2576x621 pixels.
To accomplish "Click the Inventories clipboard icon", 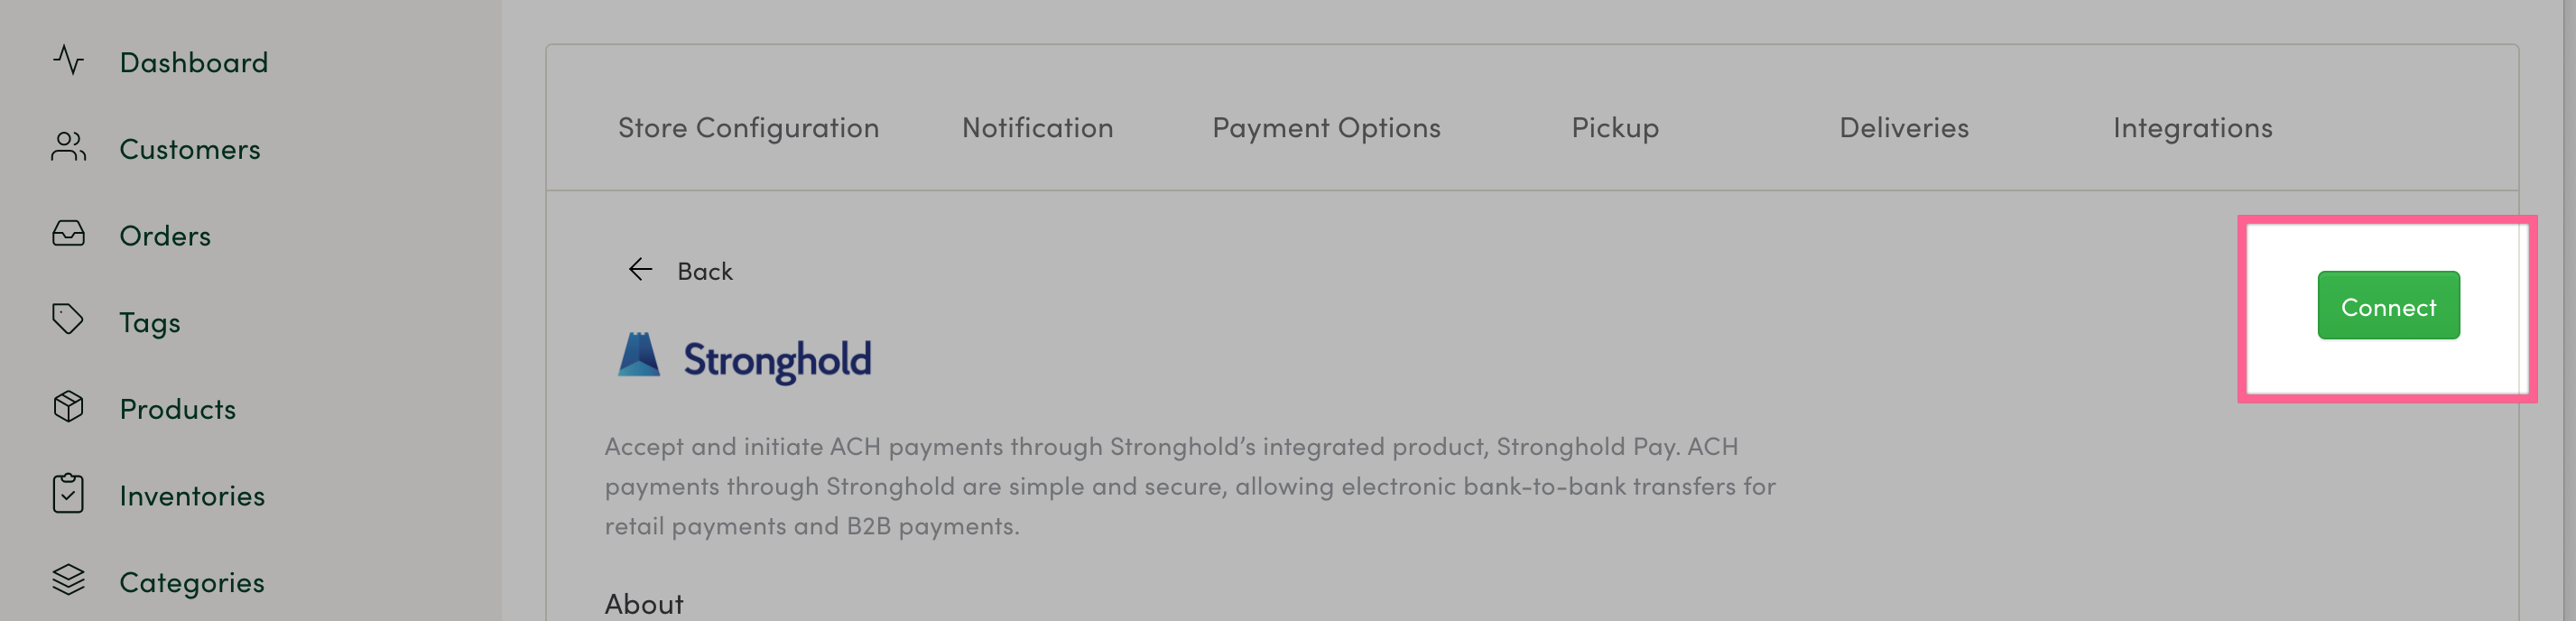I will [68, 494].
